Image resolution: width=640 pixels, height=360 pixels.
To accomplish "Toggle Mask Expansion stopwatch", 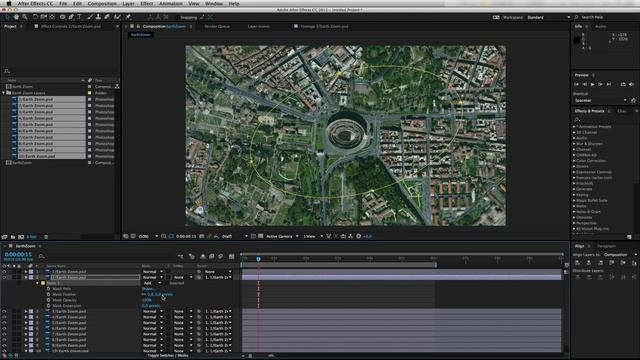I will tap(48, 306).
